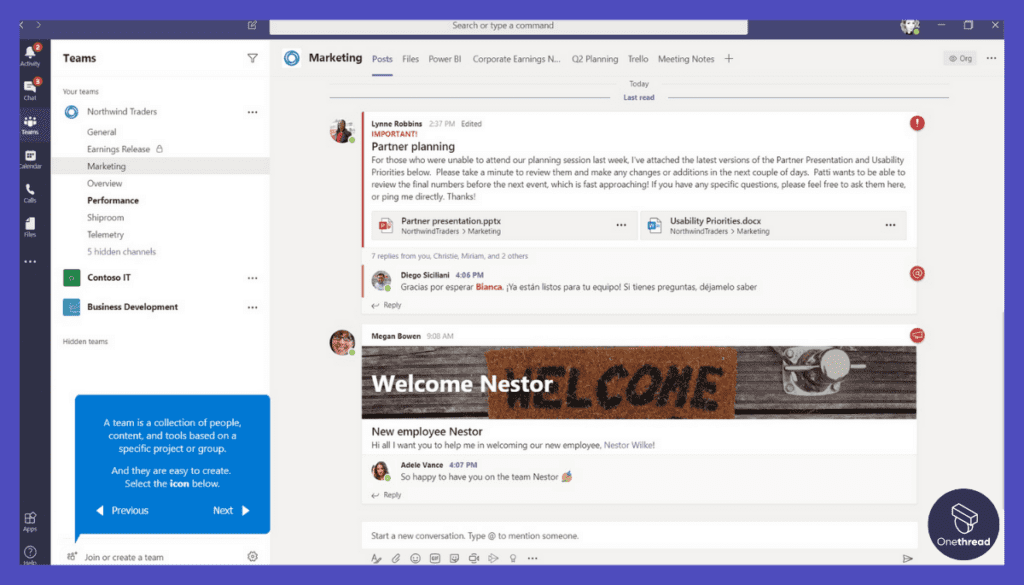The height and width of the screenshot is (585, 1024).
Task: Open Chat from the left rail
Action: coord(30,89)
